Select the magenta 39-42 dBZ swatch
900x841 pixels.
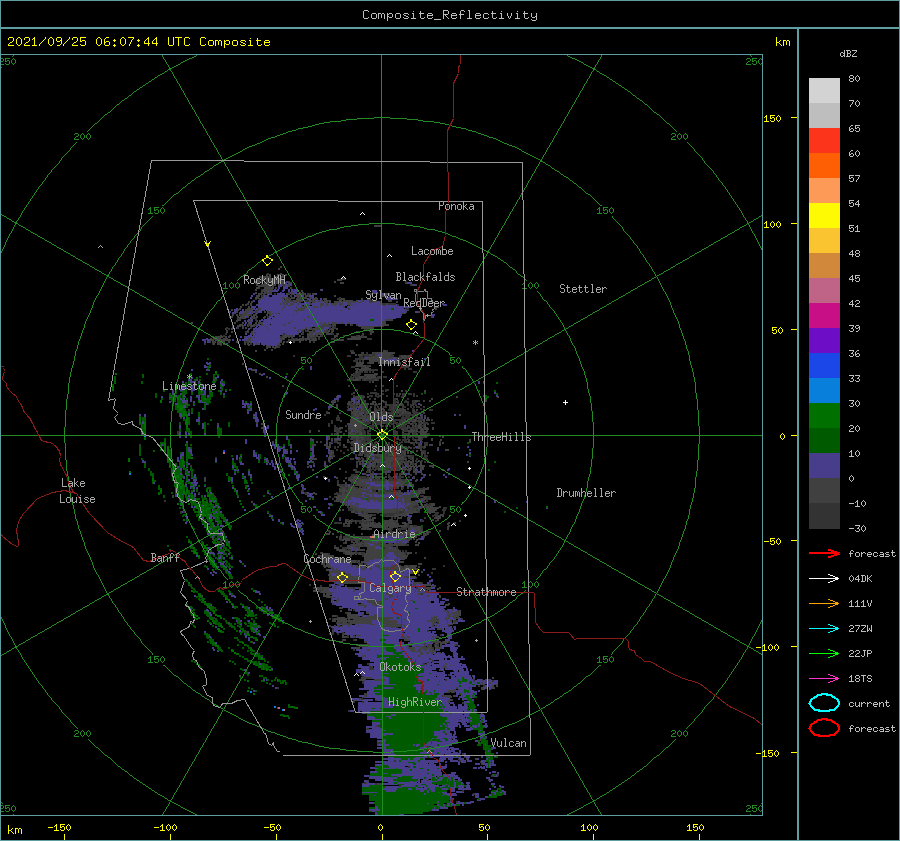pos(824,316)
